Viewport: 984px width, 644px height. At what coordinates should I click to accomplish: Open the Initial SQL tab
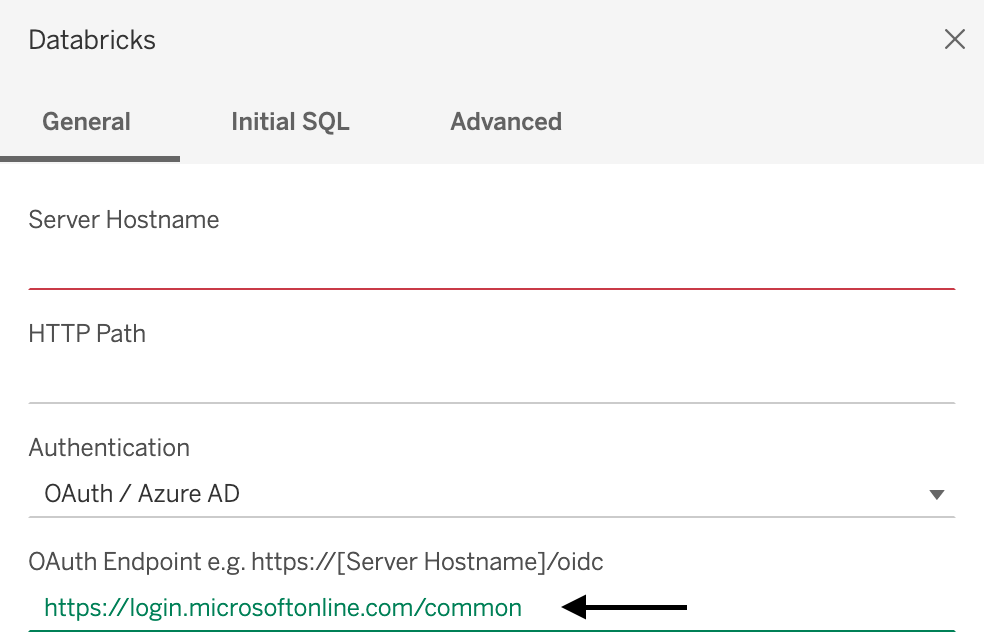point(290,122)
